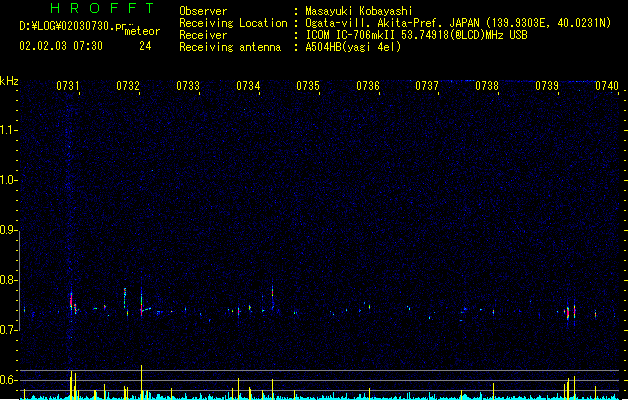
Task: Click the date stamp 02.02.03 07:30
Action: (61, 46)
